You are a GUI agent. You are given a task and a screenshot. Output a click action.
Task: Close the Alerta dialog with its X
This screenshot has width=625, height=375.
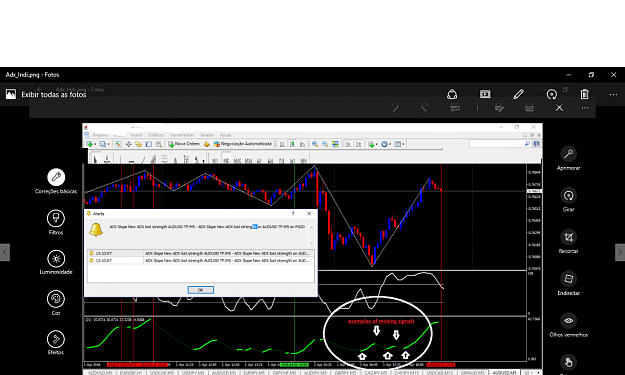[x=309, y=214]
